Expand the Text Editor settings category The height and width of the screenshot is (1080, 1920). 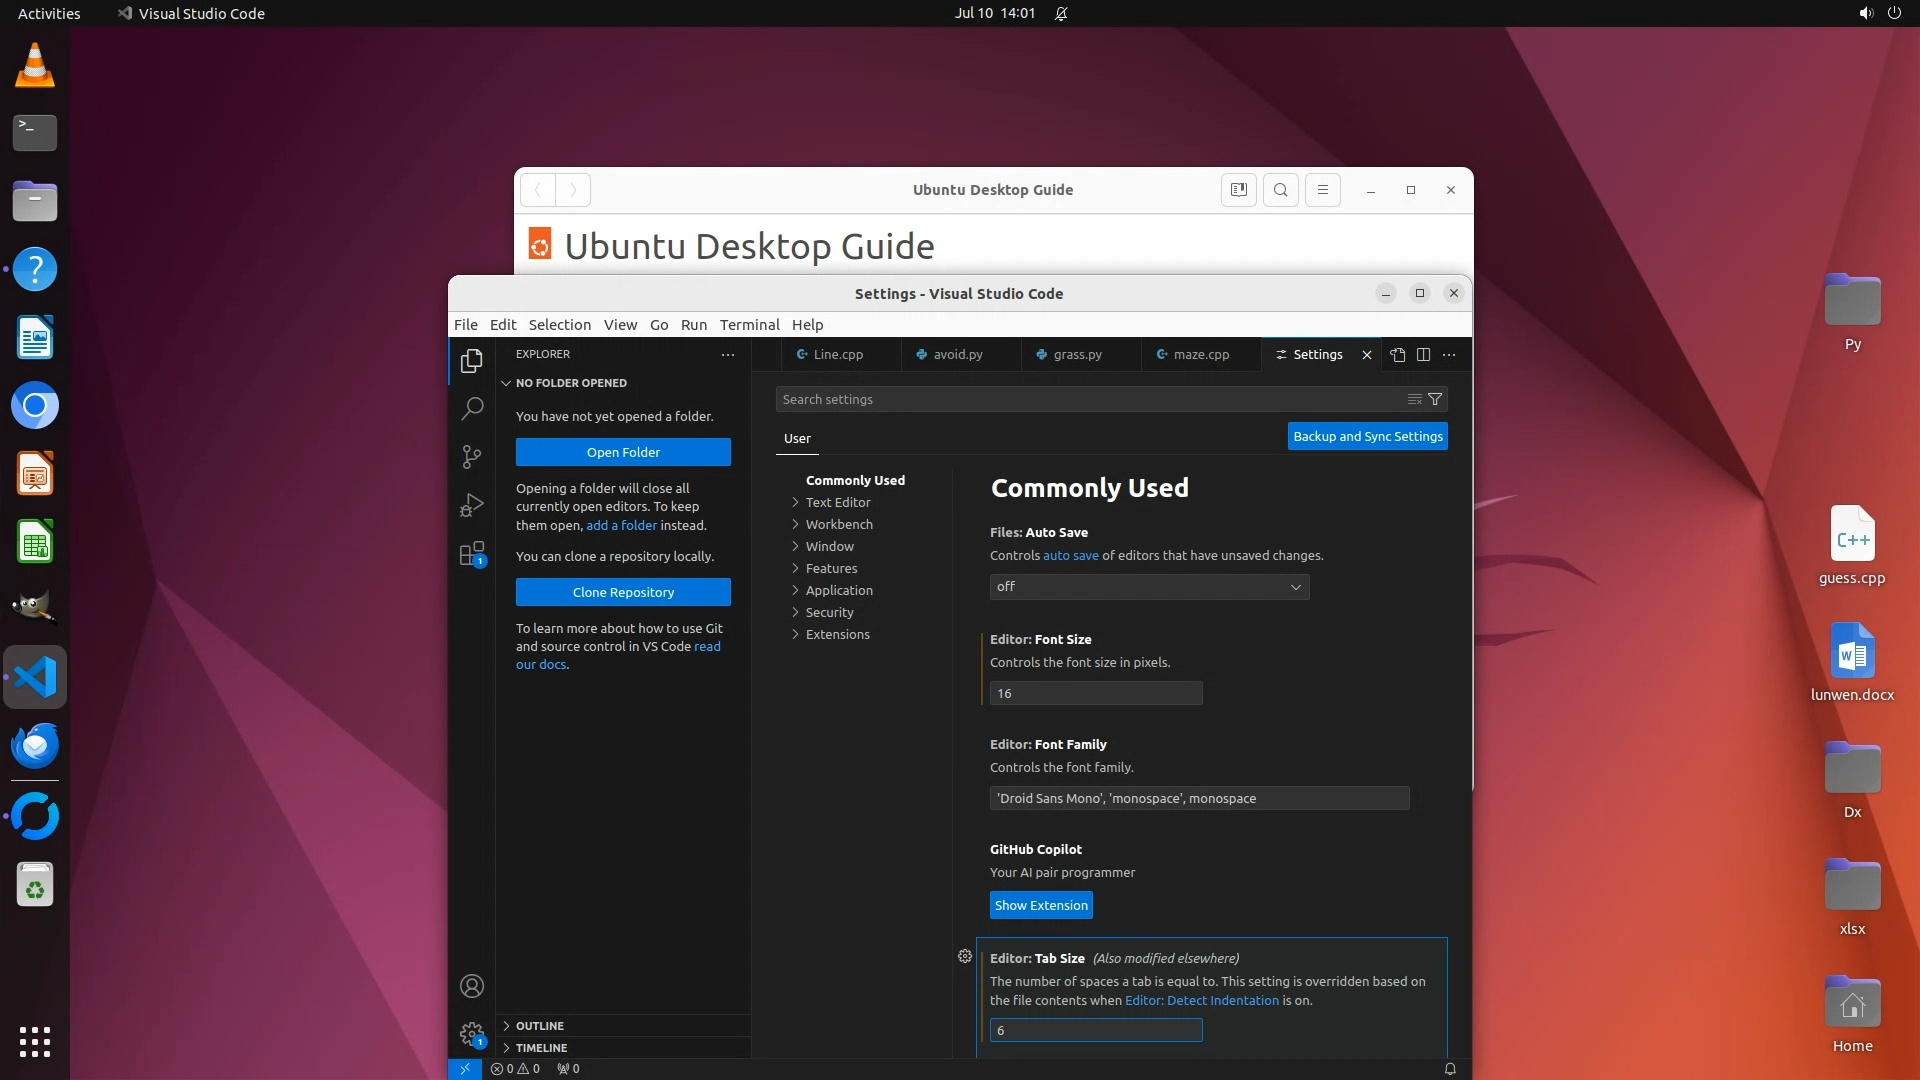coord(838,502)
